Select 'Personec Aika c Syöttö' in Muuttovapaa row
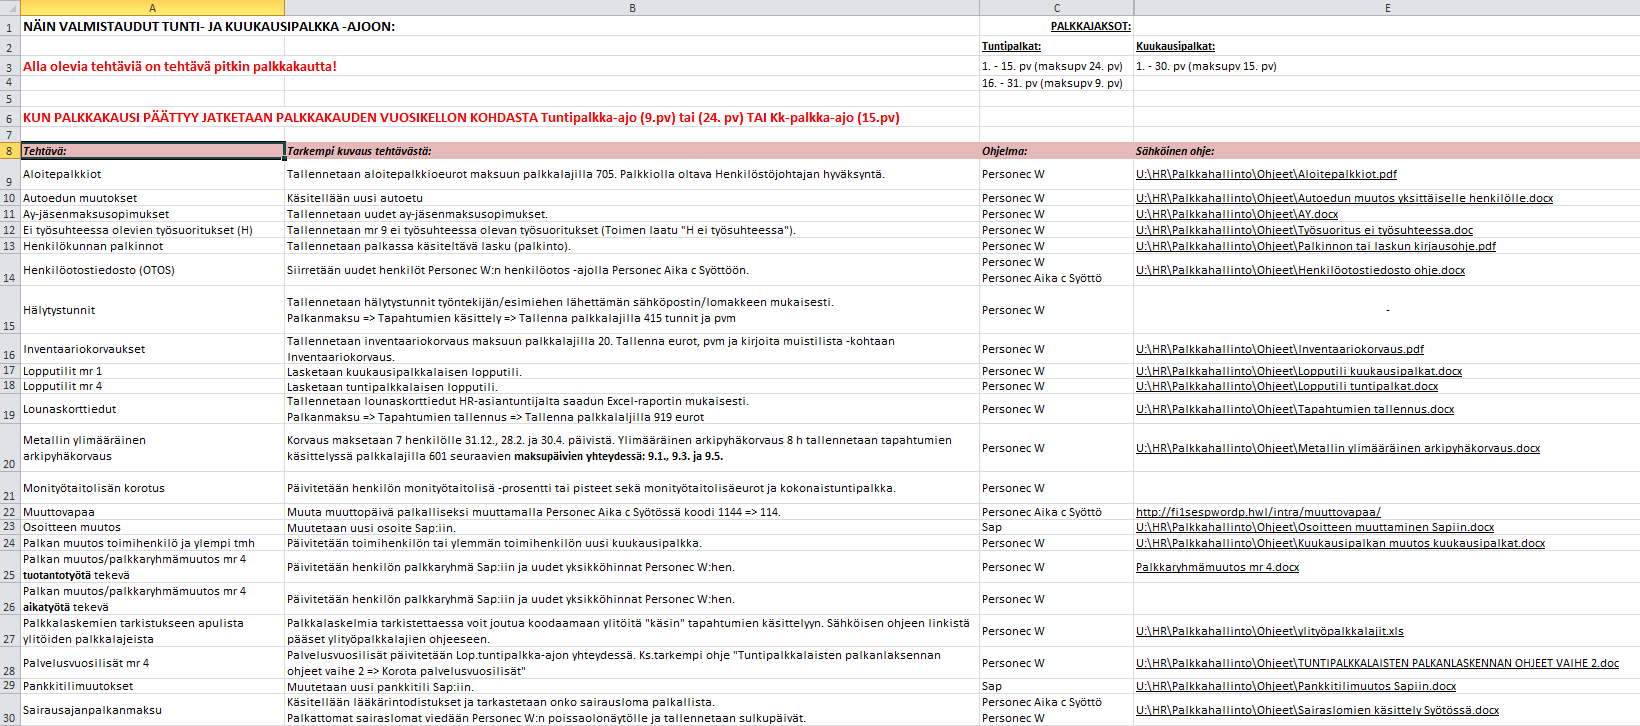The width and height of the screenshot is (1640, 726). pyautogui.click(x=1056, y=512)
